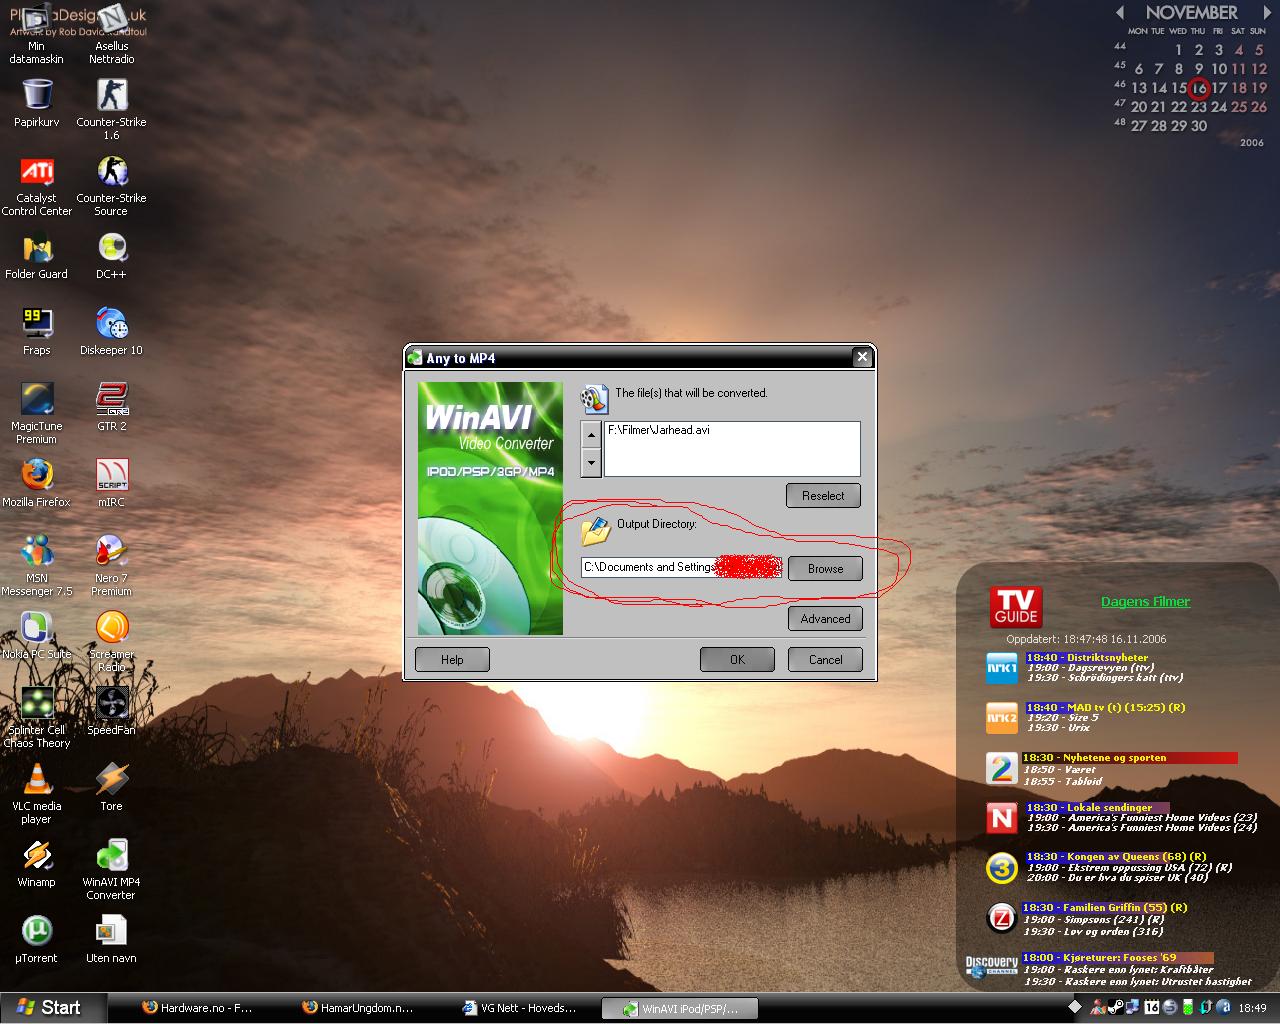Select TVNorge N channel logo
Viewport: 1280px width, 1024px height.
[1002, 818]
